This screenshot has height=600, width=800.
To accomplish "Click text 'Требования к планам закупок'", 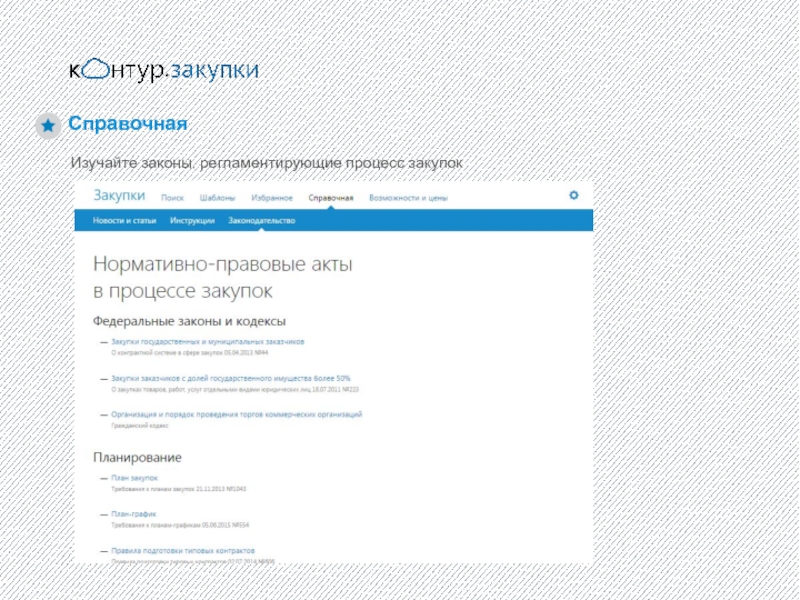I will coord(153,489).
